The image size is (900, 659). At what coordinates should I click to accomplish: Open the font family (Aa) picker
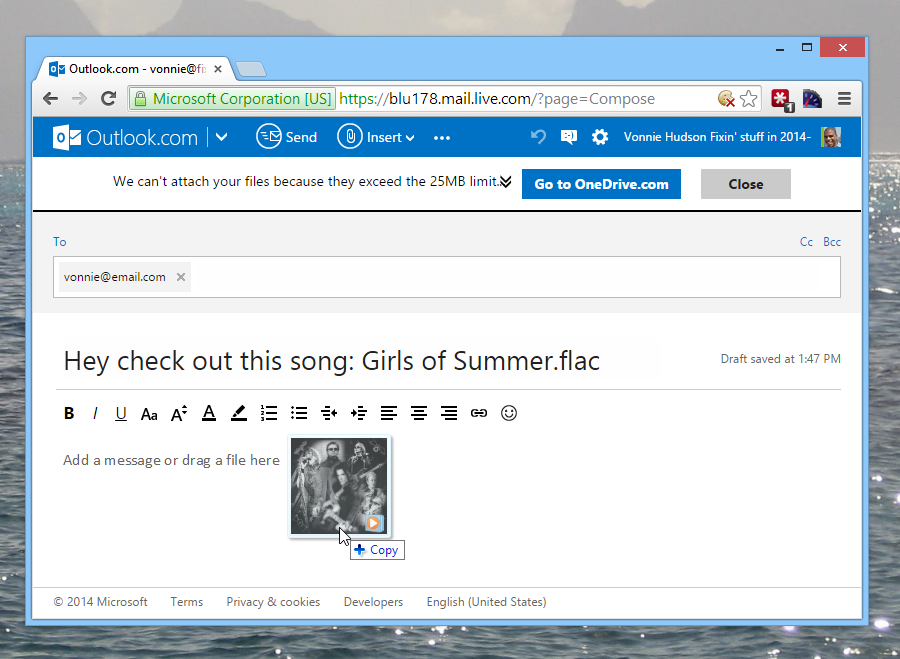coord(149,414)
